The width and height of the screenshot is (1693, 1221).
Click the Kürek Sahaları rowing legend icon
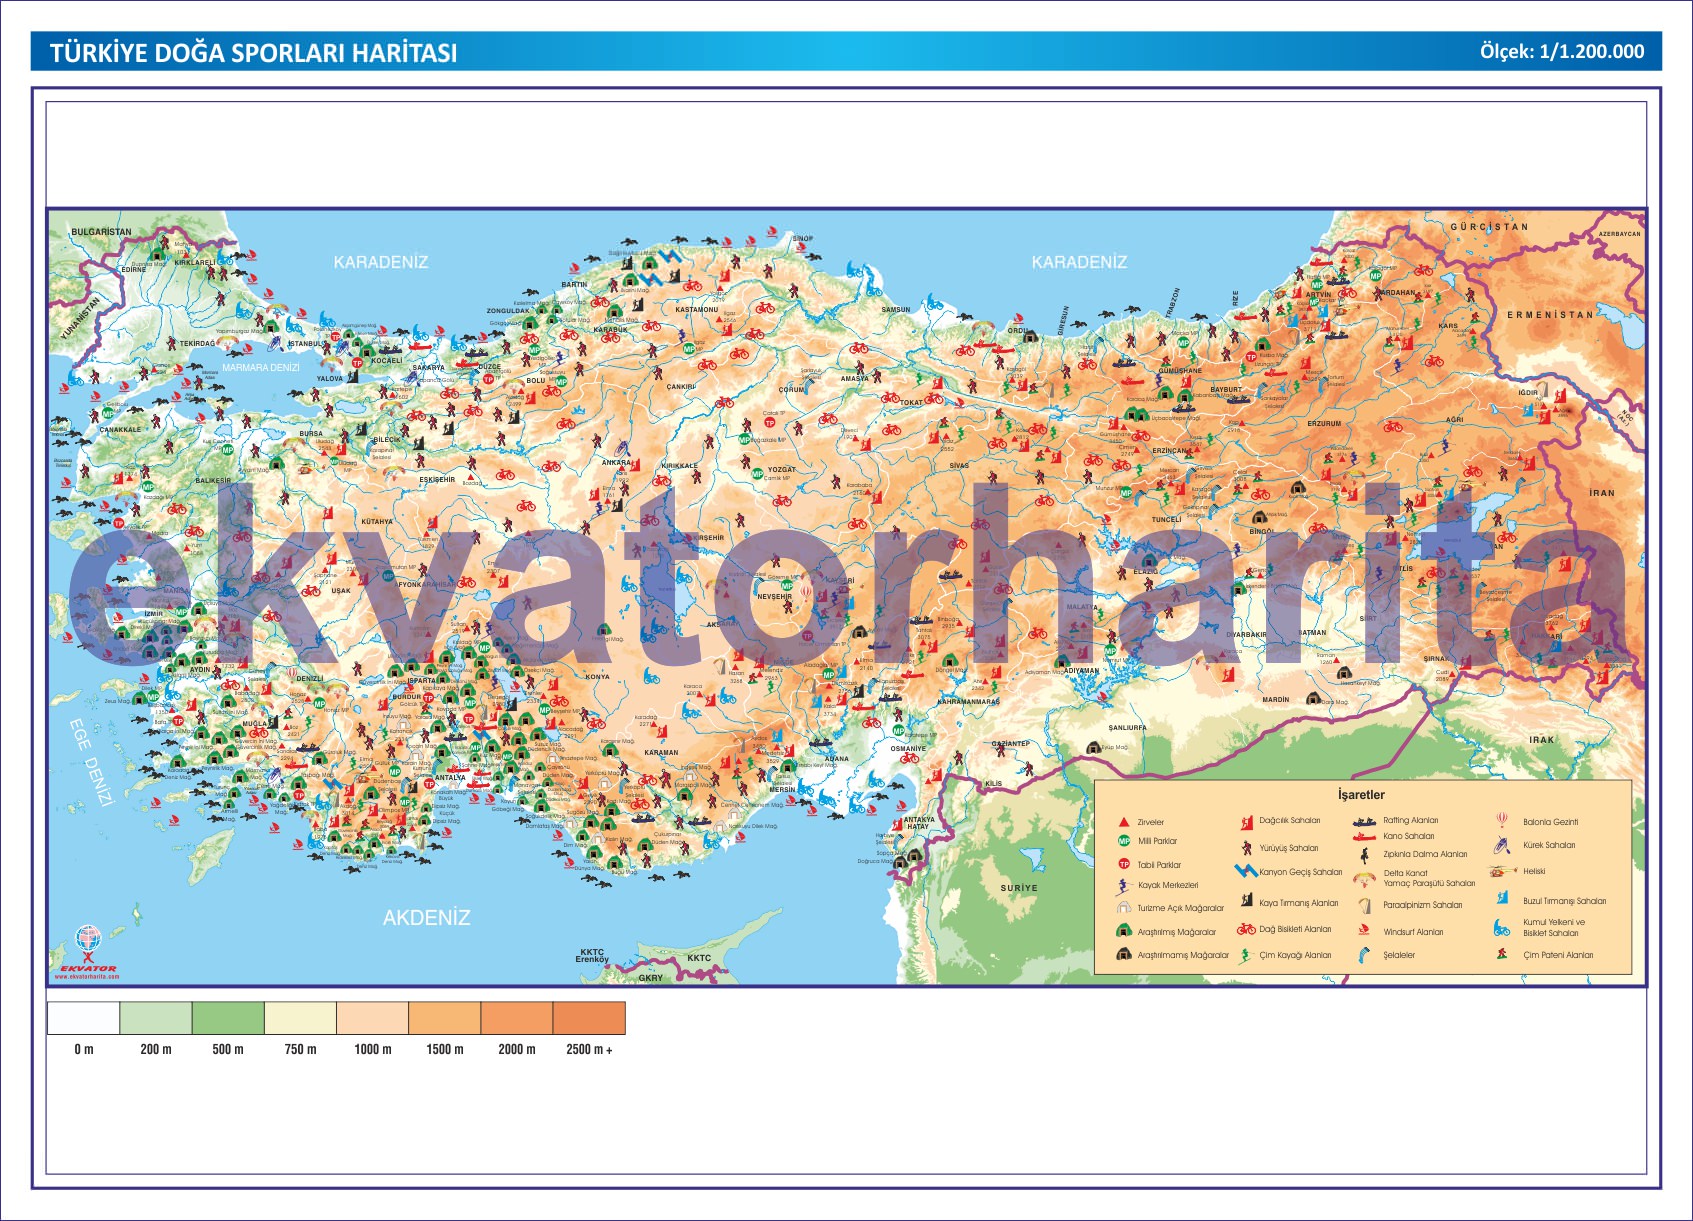1502,845
